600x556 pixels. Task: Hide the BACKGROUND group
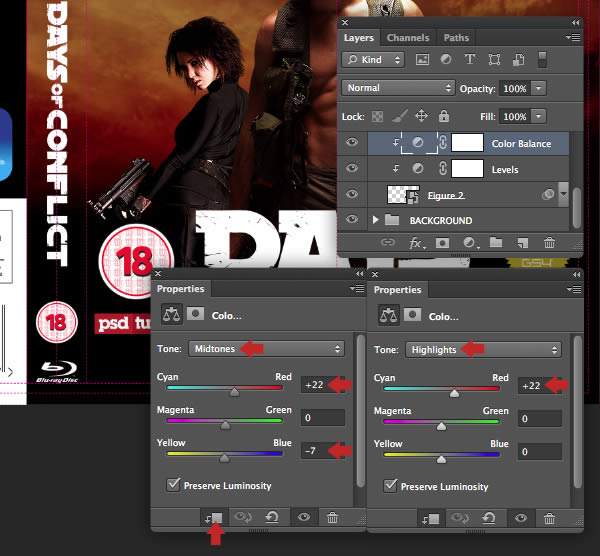(x=352, y=220)
